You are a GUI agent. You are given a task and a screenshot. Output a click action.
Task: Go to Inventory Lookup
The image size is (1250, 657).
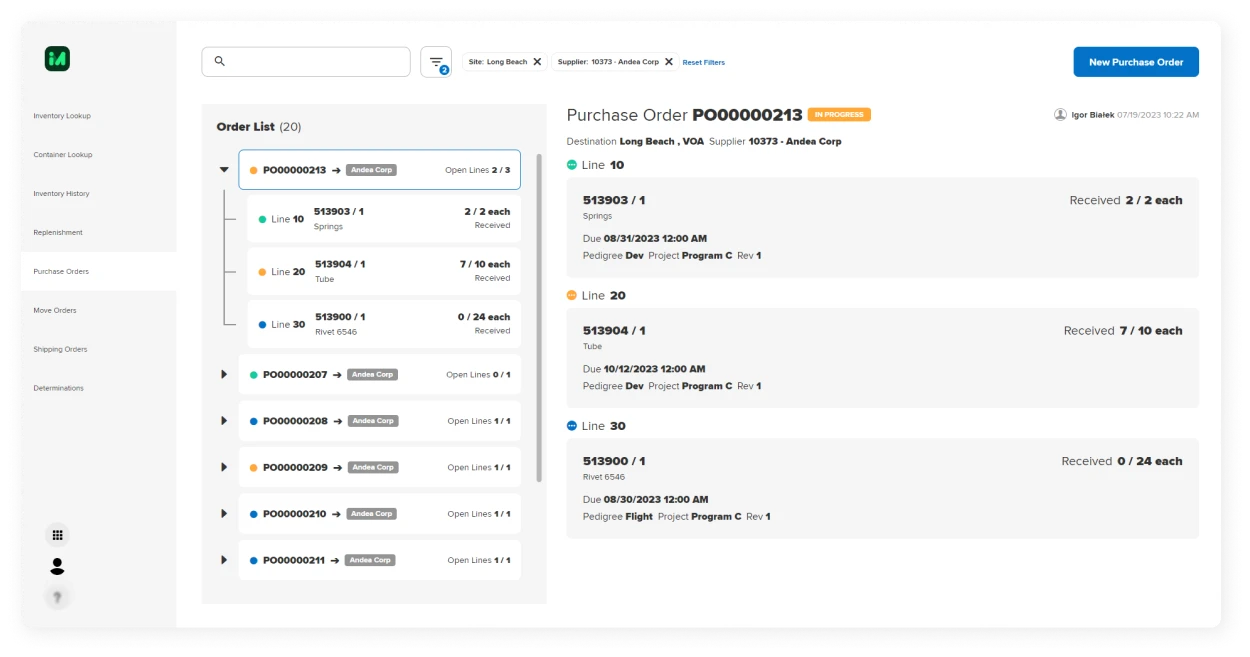pyautogui.click(x=62, y=116)
